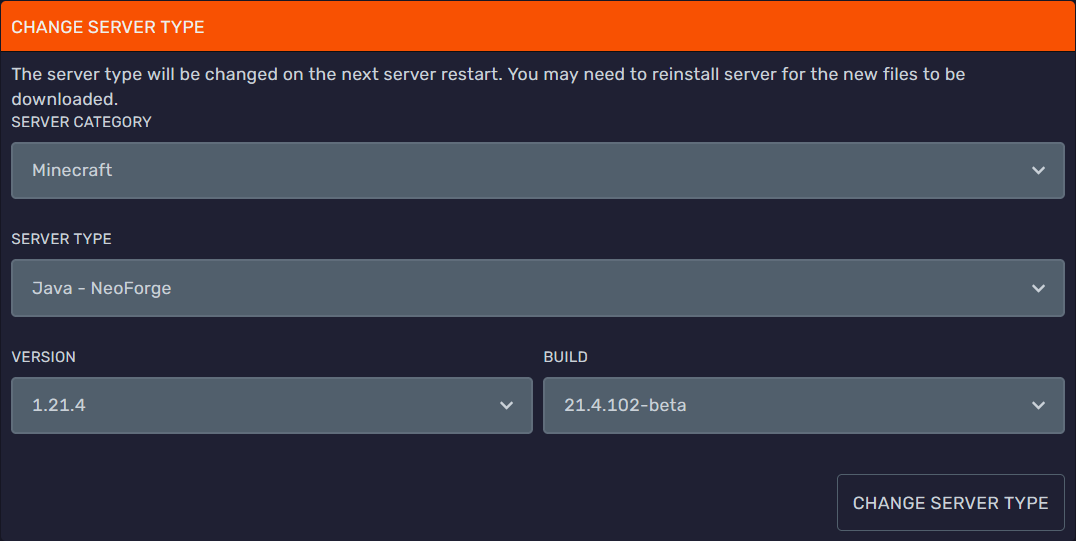Screen dimensions: 1076x541
Task: Click the Server Type field label
Action: (x=62, y=240)
